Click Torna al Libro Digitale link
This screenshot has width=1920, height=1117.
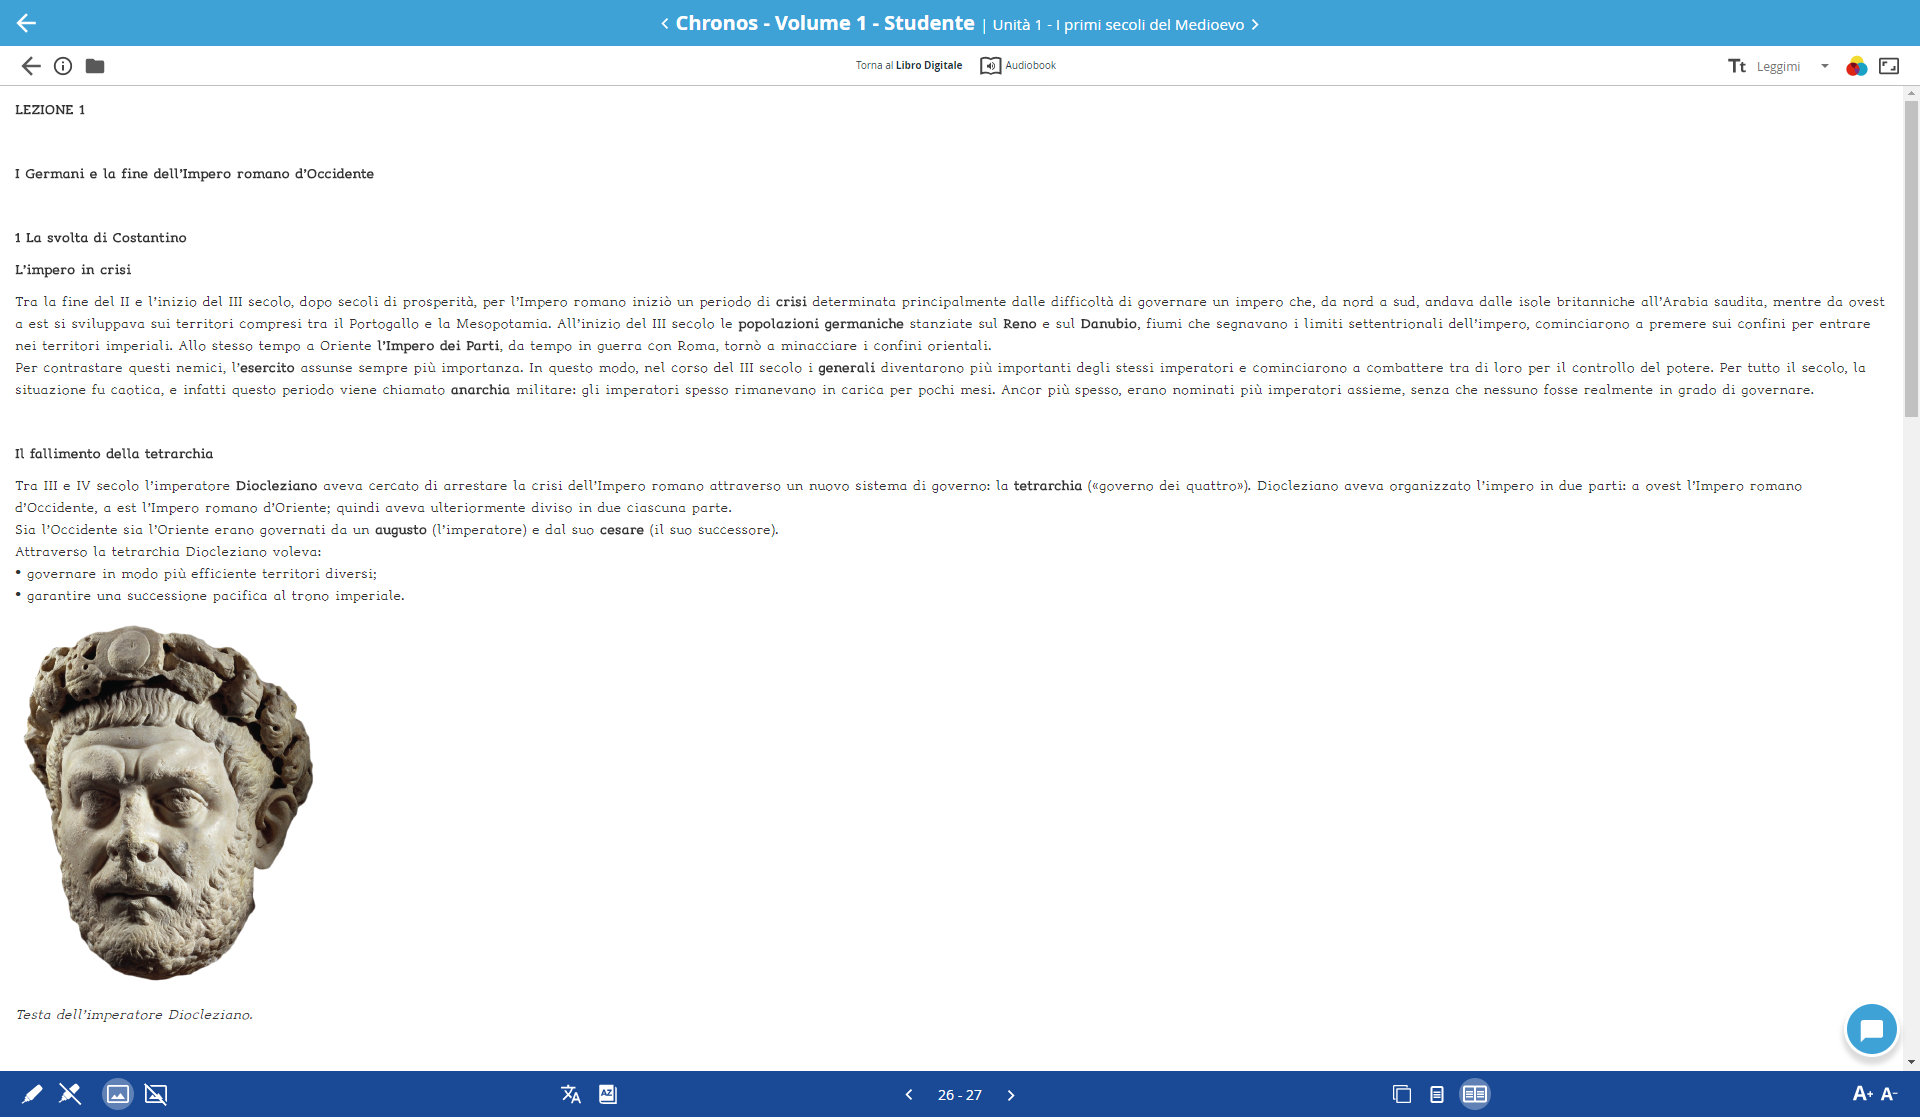click(908, 66)
